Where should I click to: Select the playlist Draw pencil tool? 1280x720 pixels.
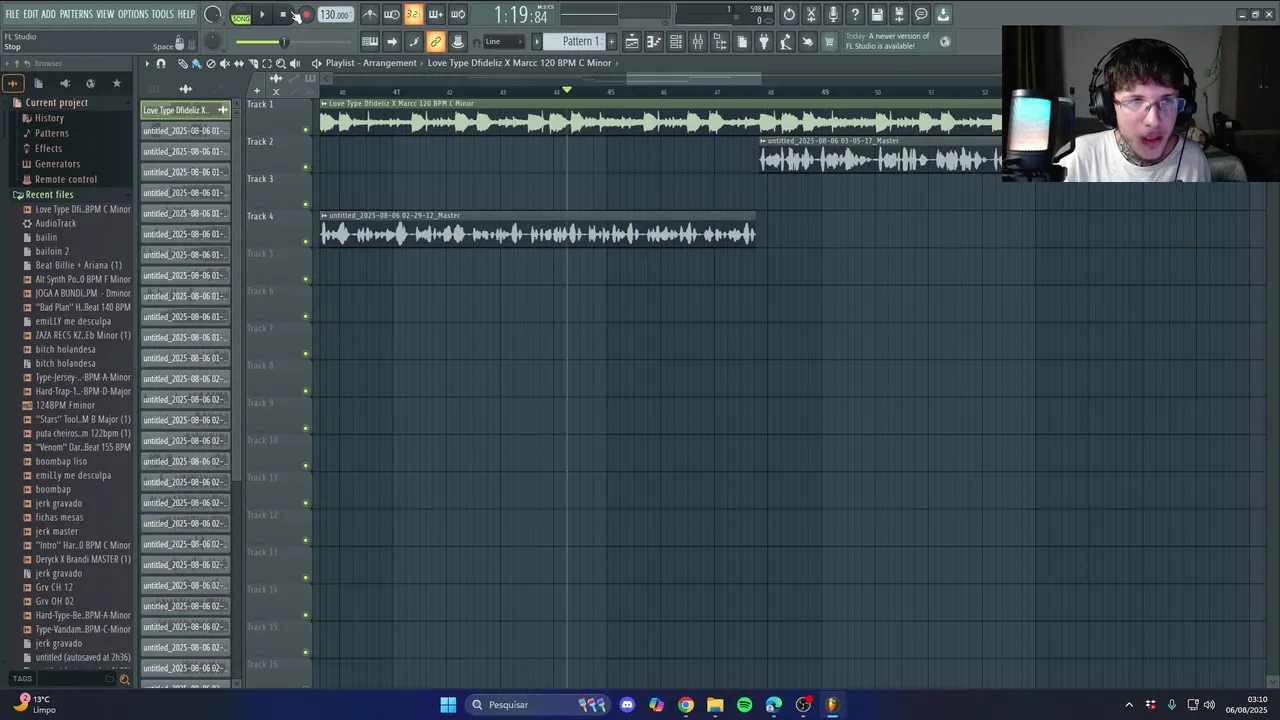(x=183, y=63)
